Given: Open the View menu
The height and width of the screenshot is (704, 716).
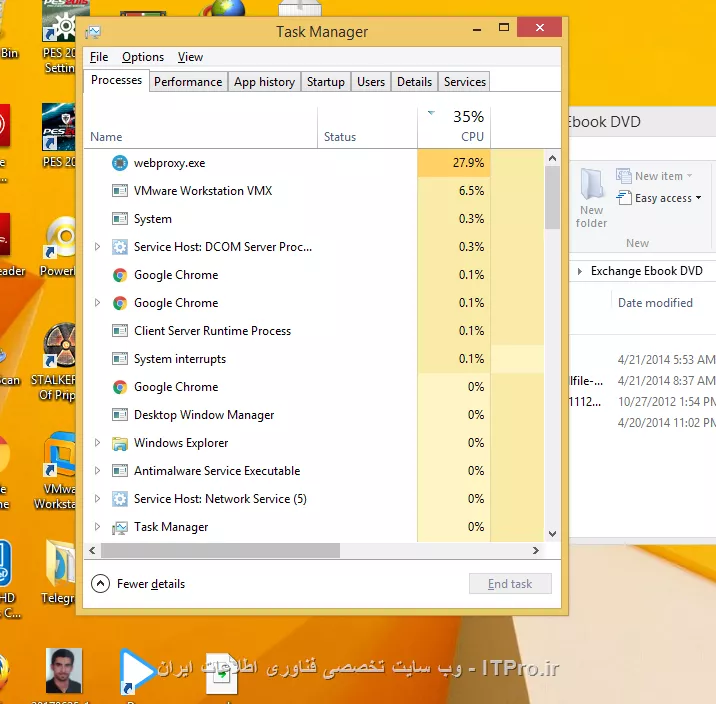Looking at the screenshot, I should [190, 57].
